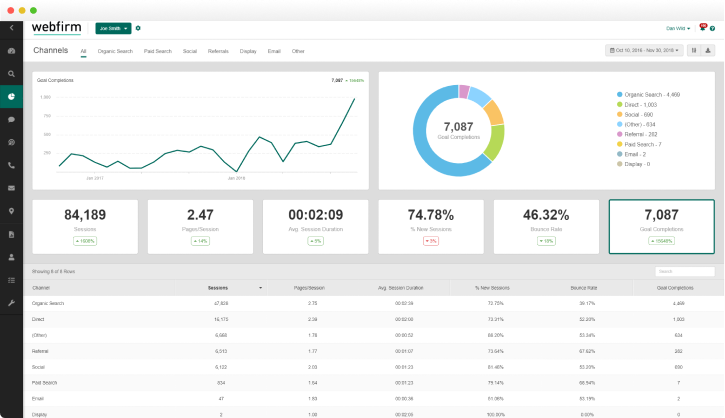Click the donut chart center total 7,087

point(458,127)
